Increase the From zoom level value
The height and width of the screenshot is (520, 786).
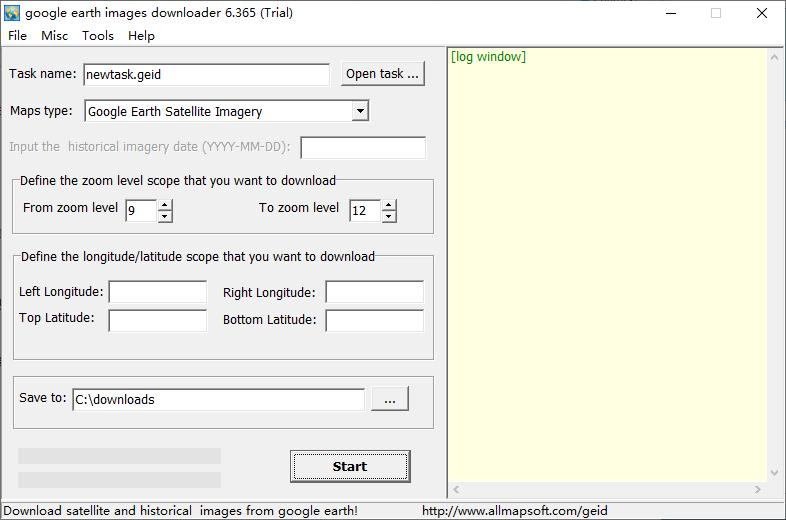[164, 205]
